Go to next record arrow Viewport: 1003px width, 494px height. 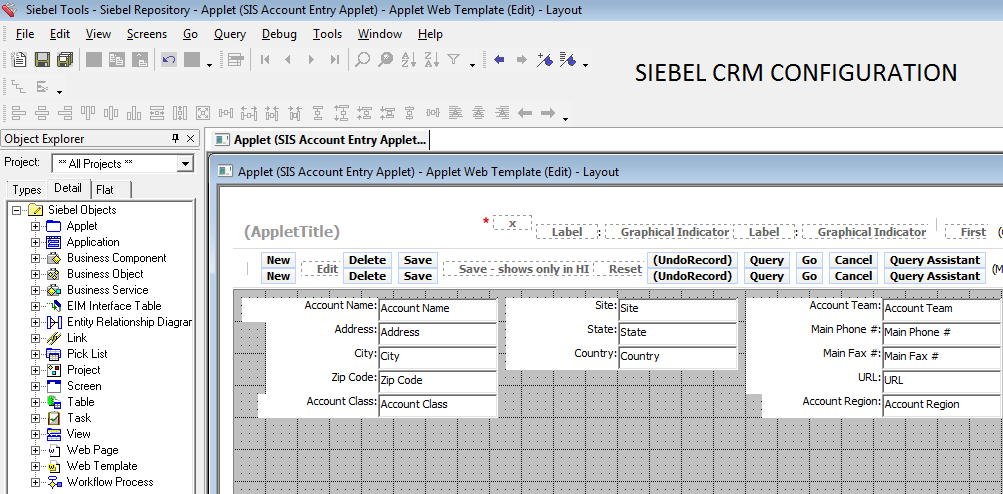click(x=312, y=60)
